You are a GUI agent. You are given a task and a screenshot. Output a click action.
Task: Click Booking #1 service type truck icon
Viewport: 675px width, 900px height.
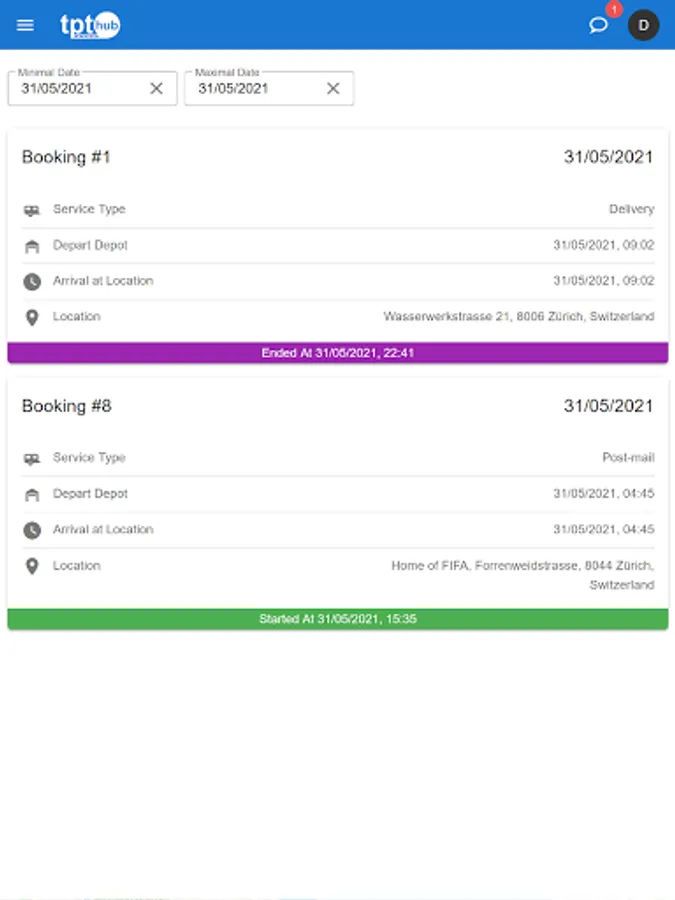tap(32, 210)
